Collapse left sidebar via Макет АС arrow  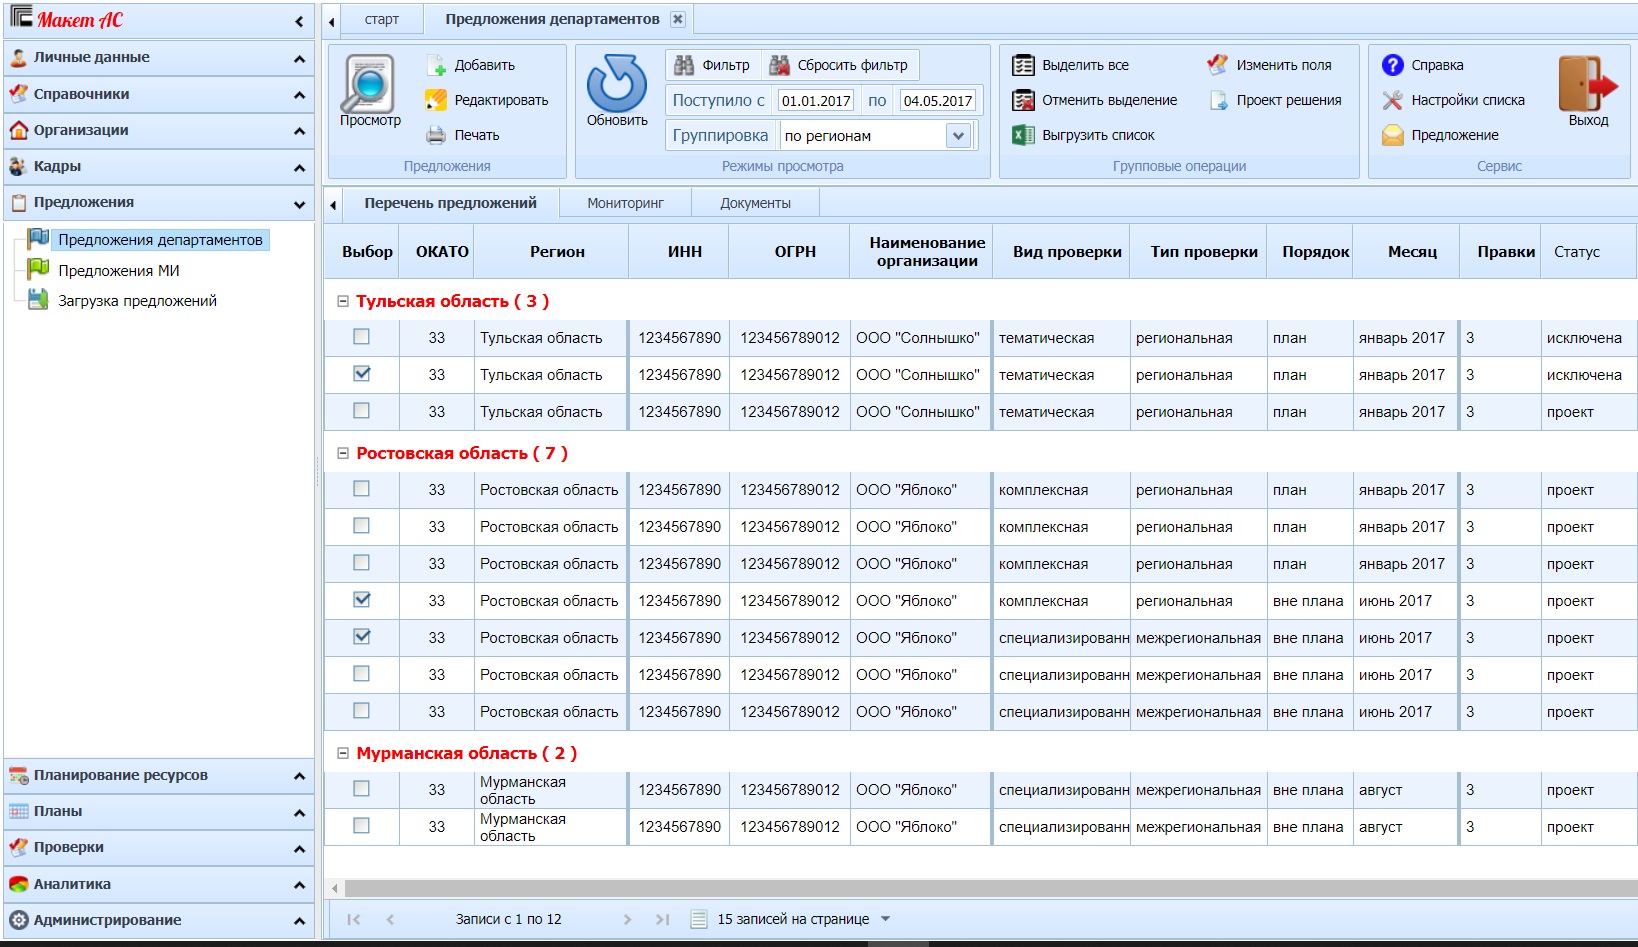point(299,21)
